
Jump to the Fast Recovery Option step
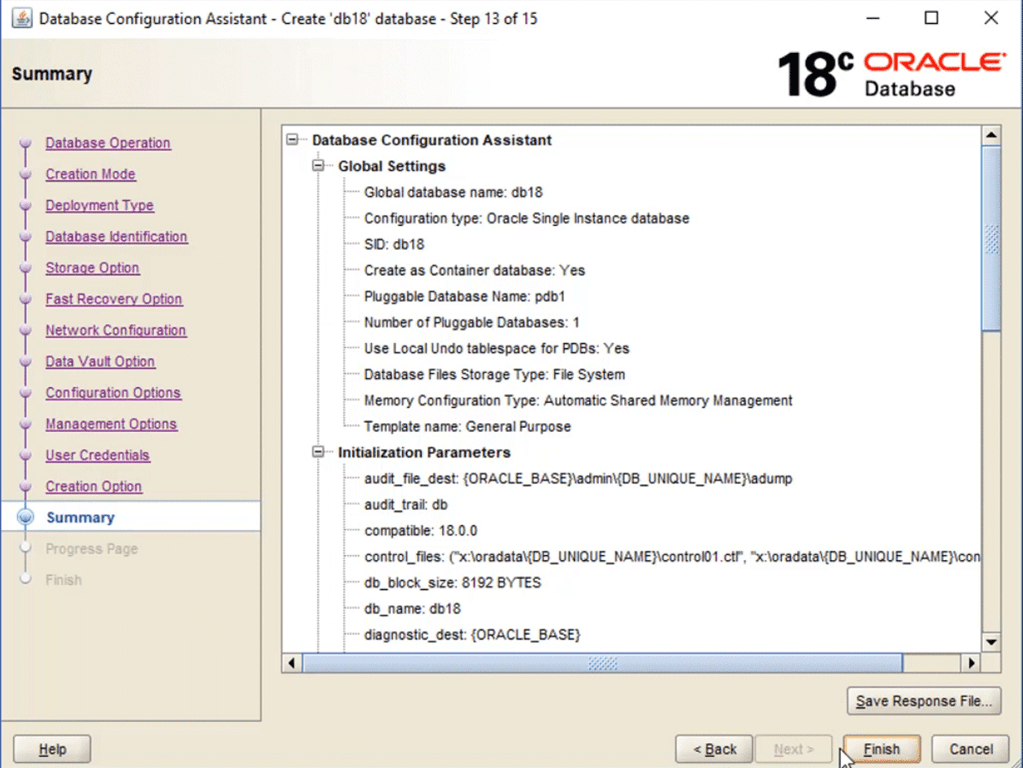click(x=114, y=300)
